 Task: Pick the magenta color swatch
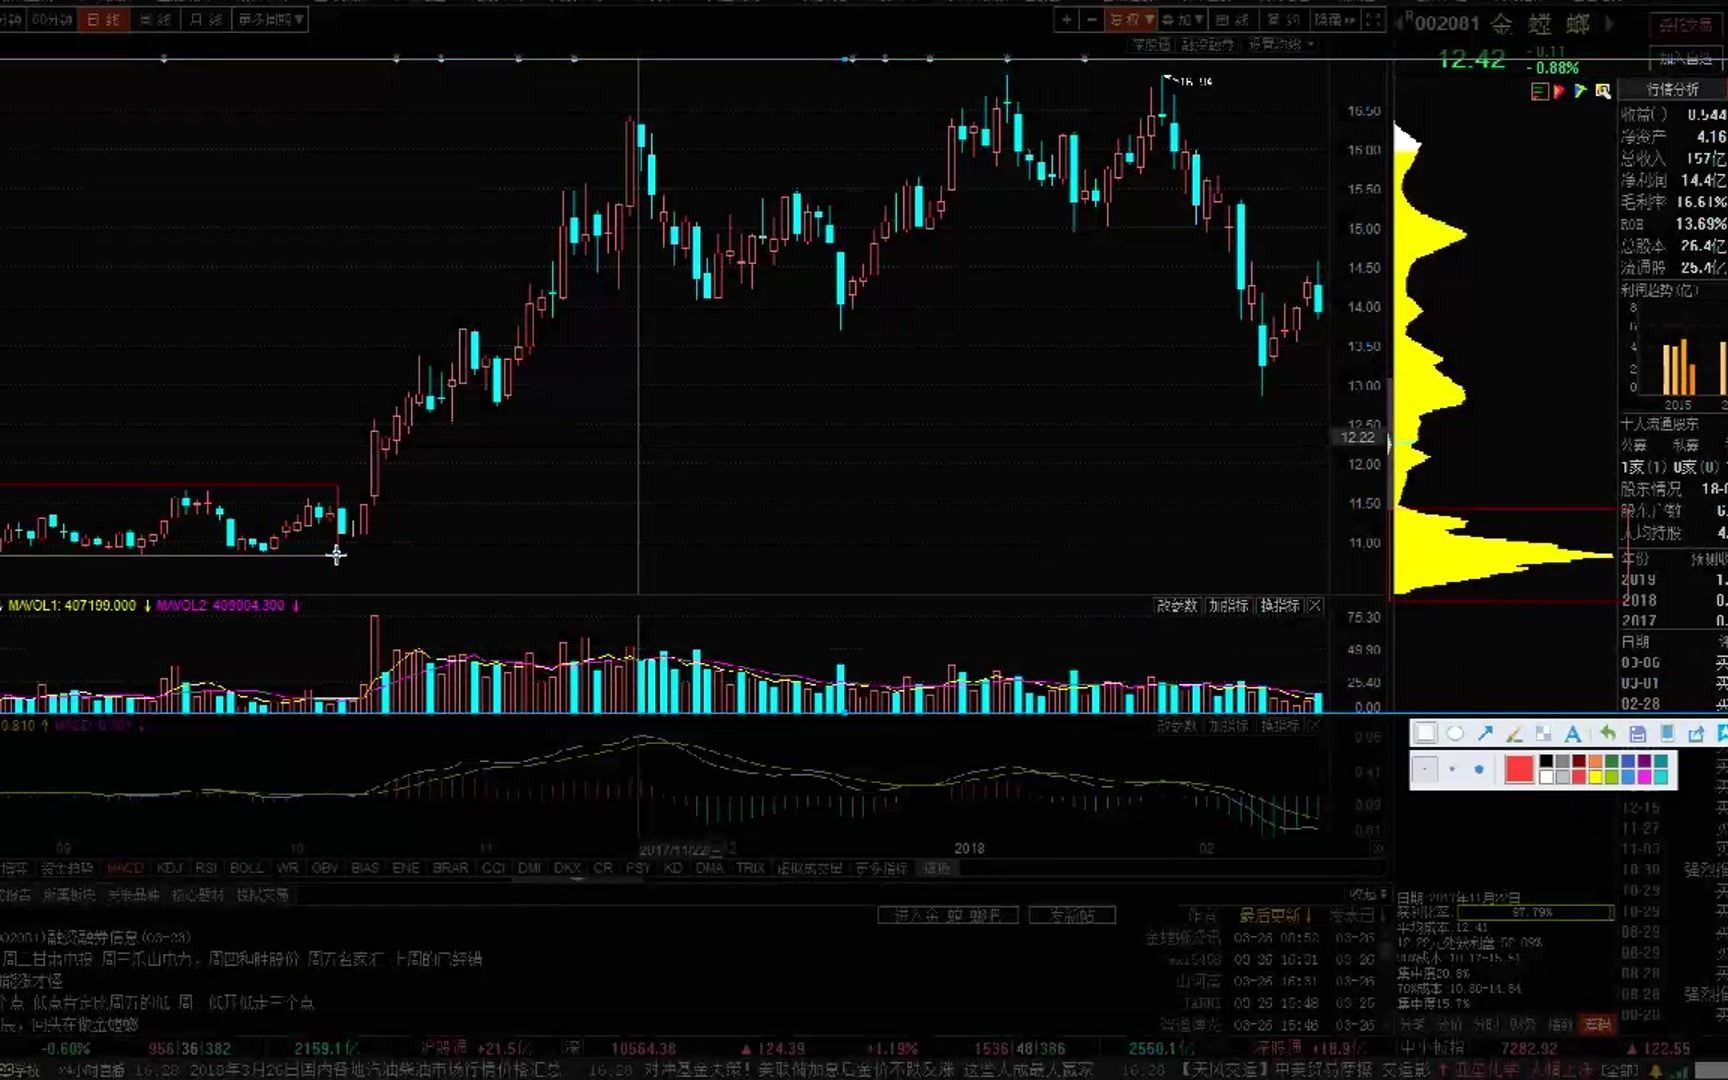[1644, 776]
